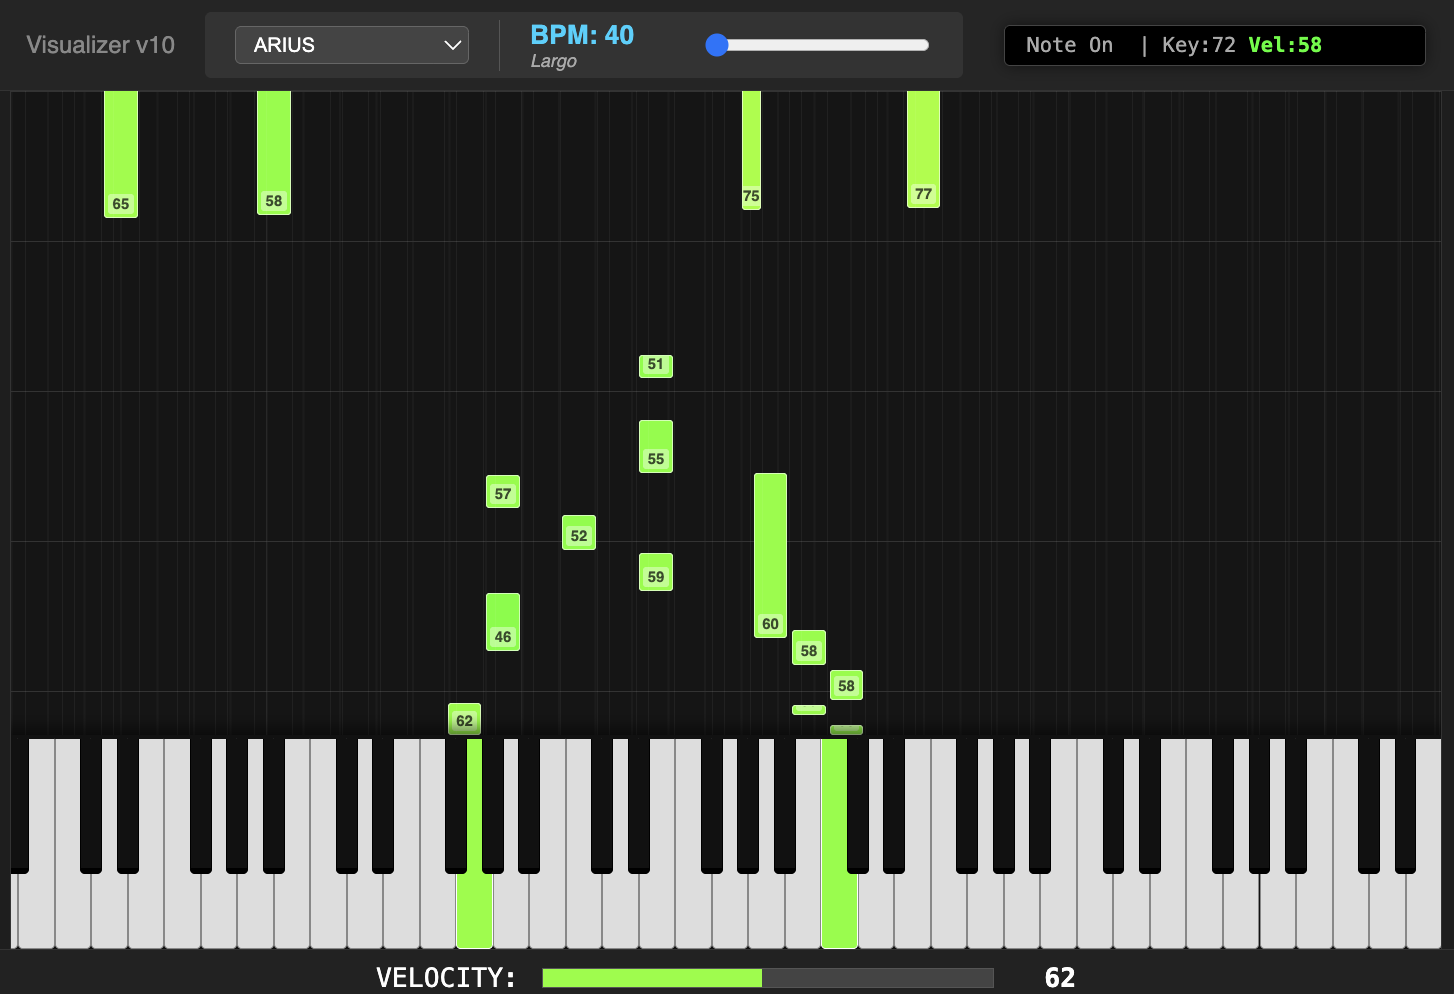Select the note block labeled 57
This screenshot has height=994, width=1454.
point(503,492)
